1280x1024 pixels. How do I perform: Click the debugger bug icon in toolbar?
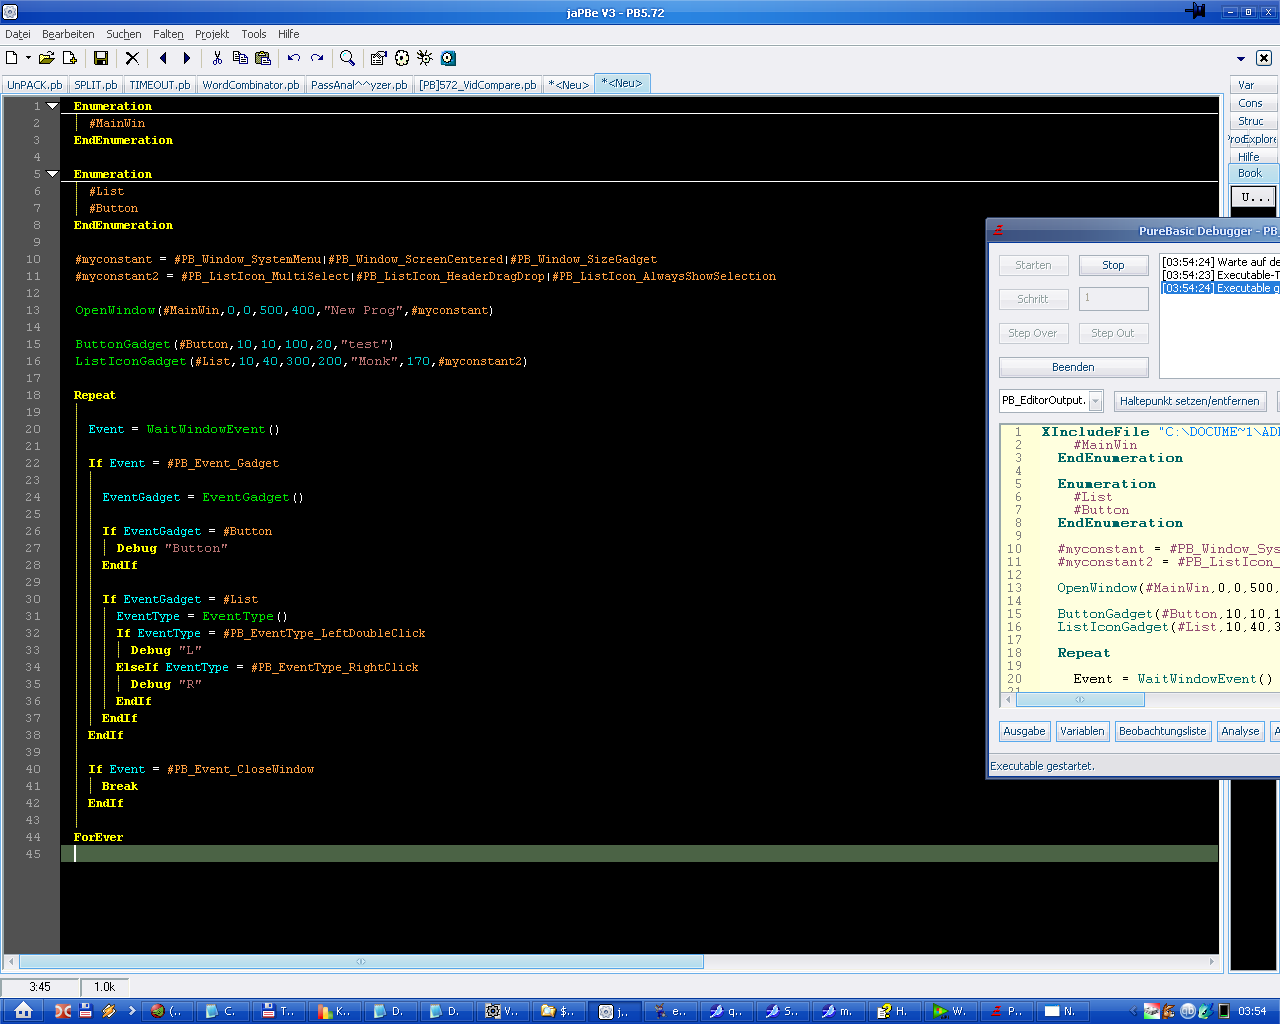(425, 59)
